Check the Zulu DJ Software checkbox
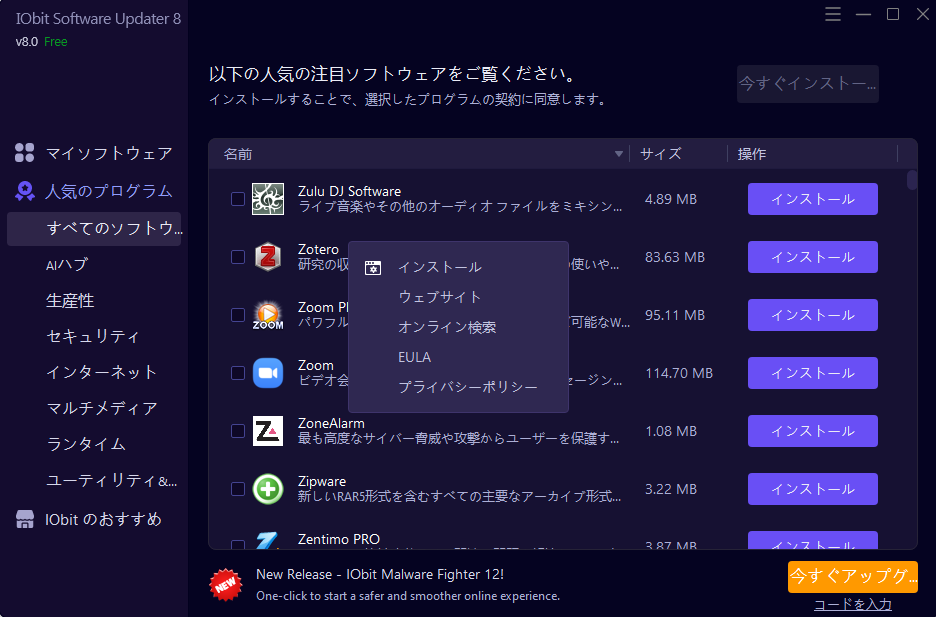 point(238,199)
